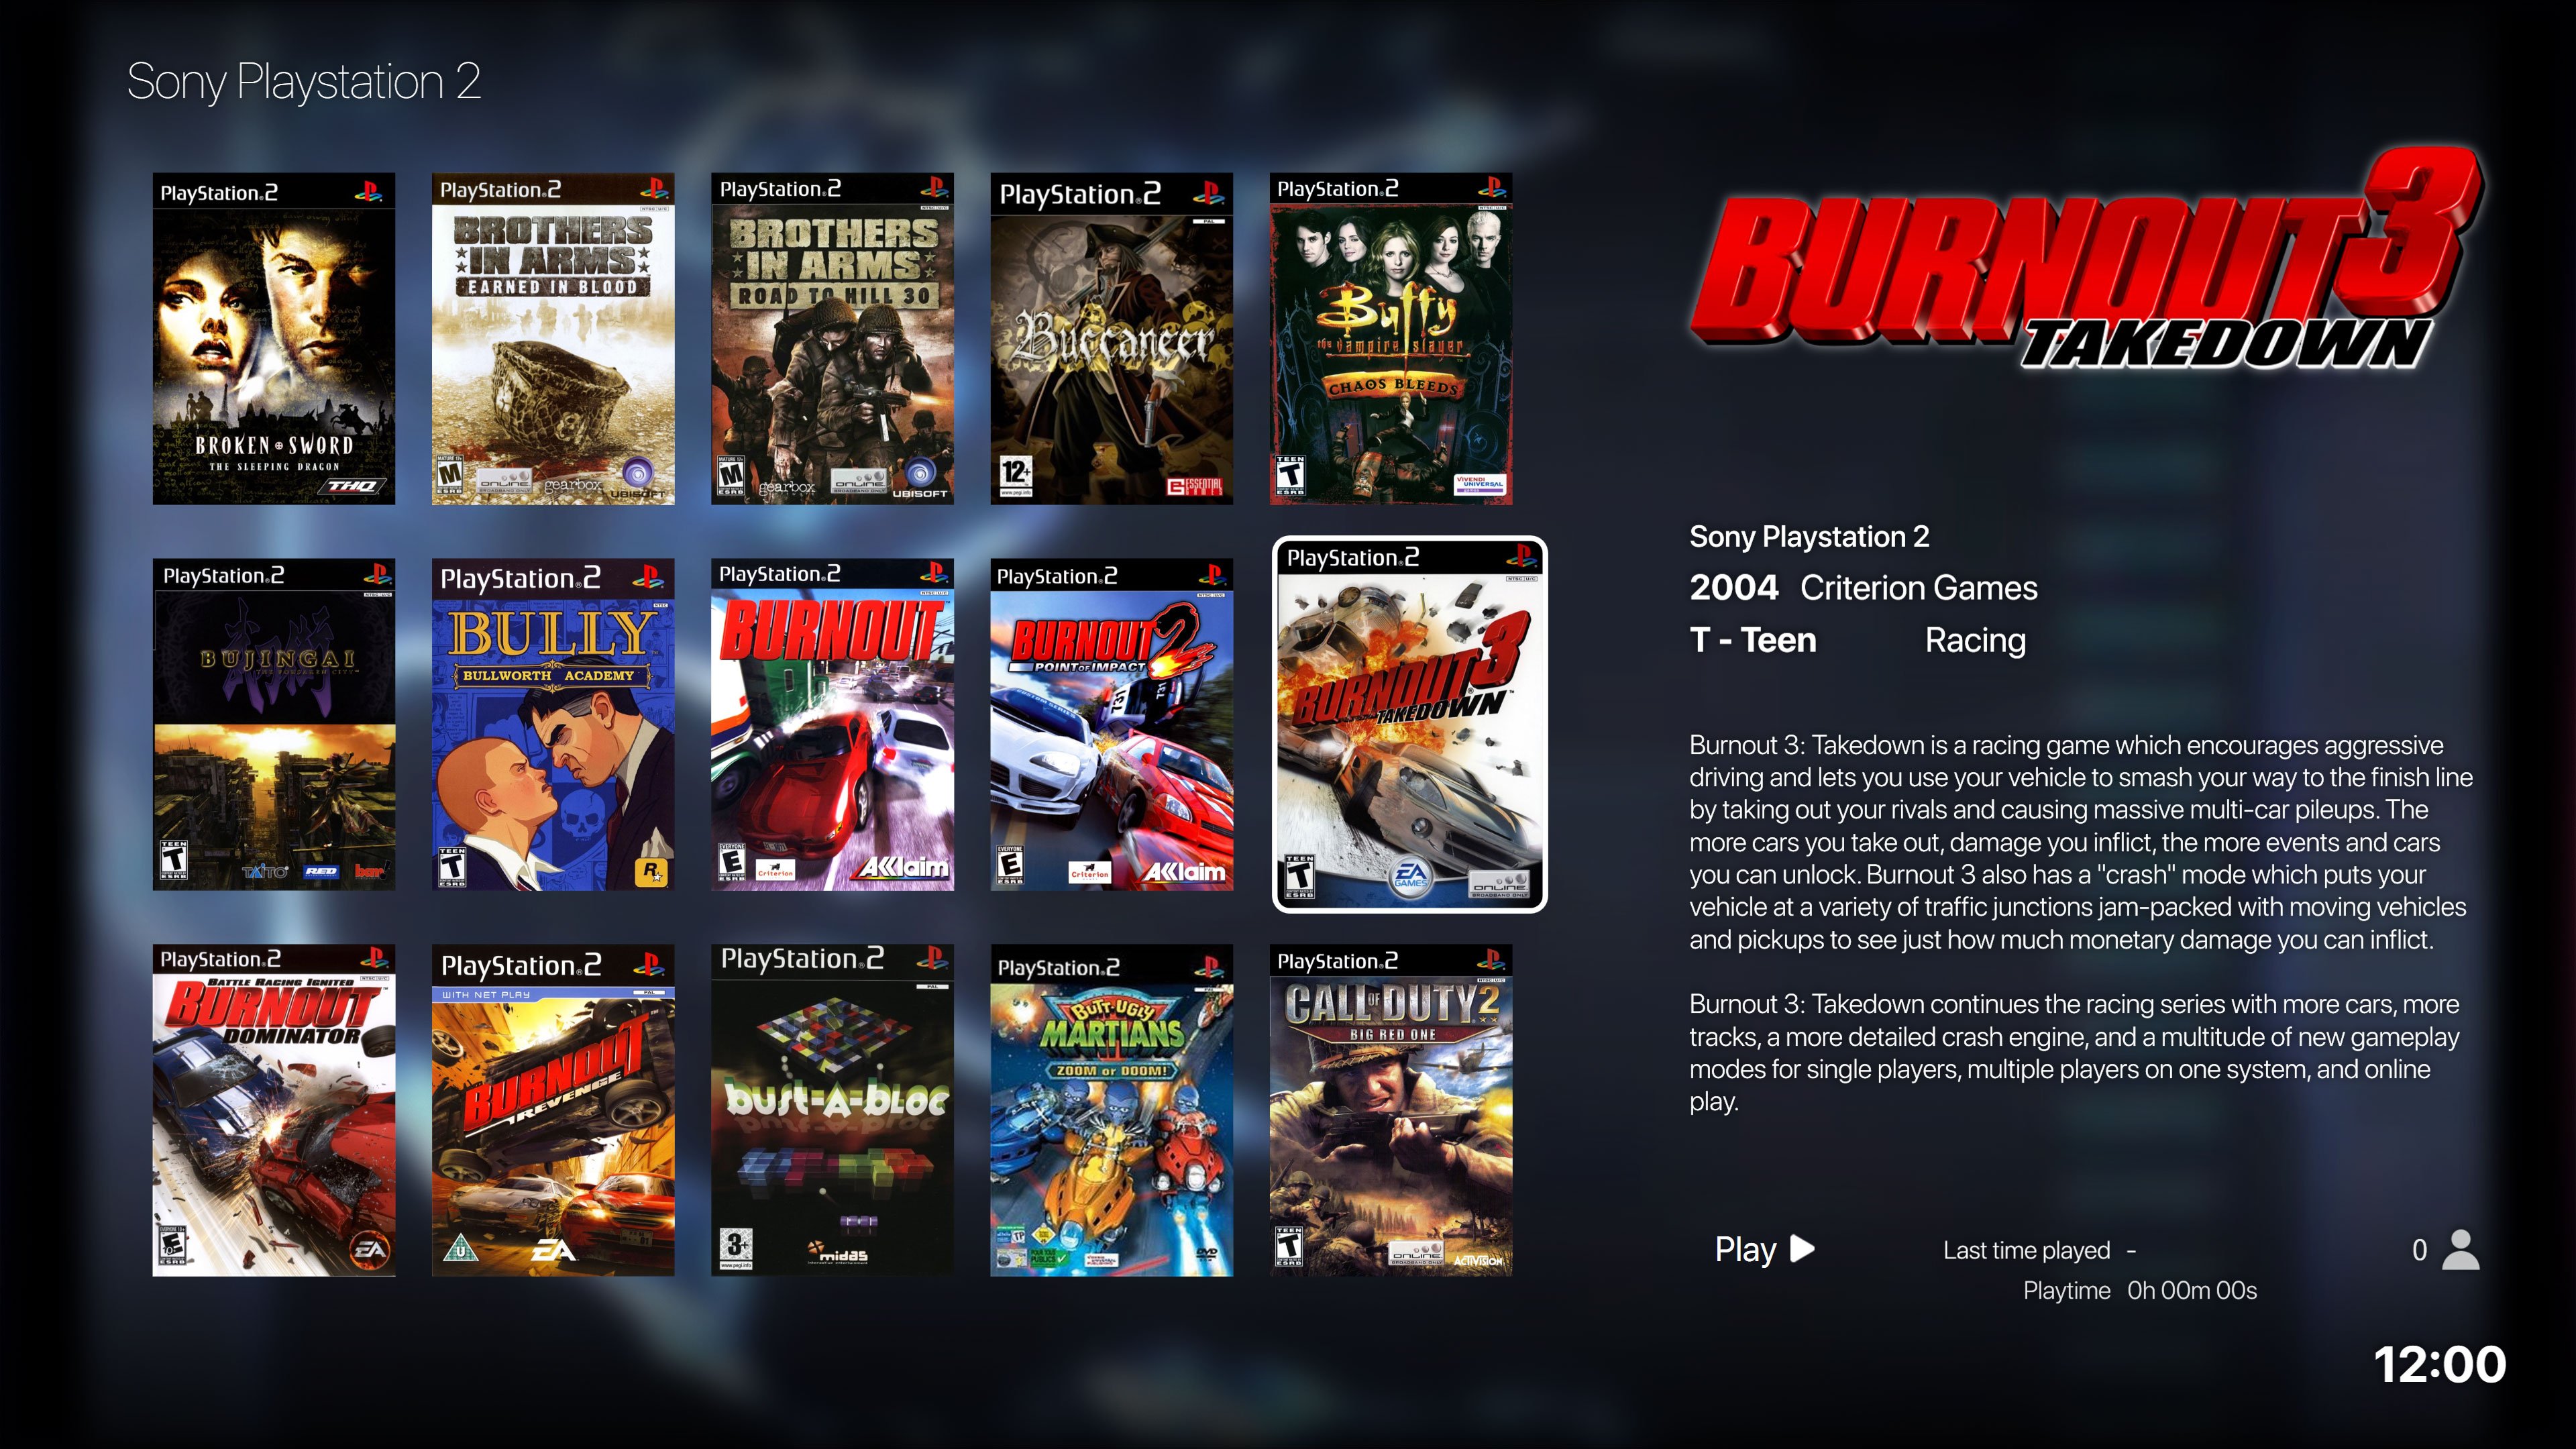Click the Last time played label
The width and height of the screenshot is (2576, 1449).
[x=2026, y=1250]
